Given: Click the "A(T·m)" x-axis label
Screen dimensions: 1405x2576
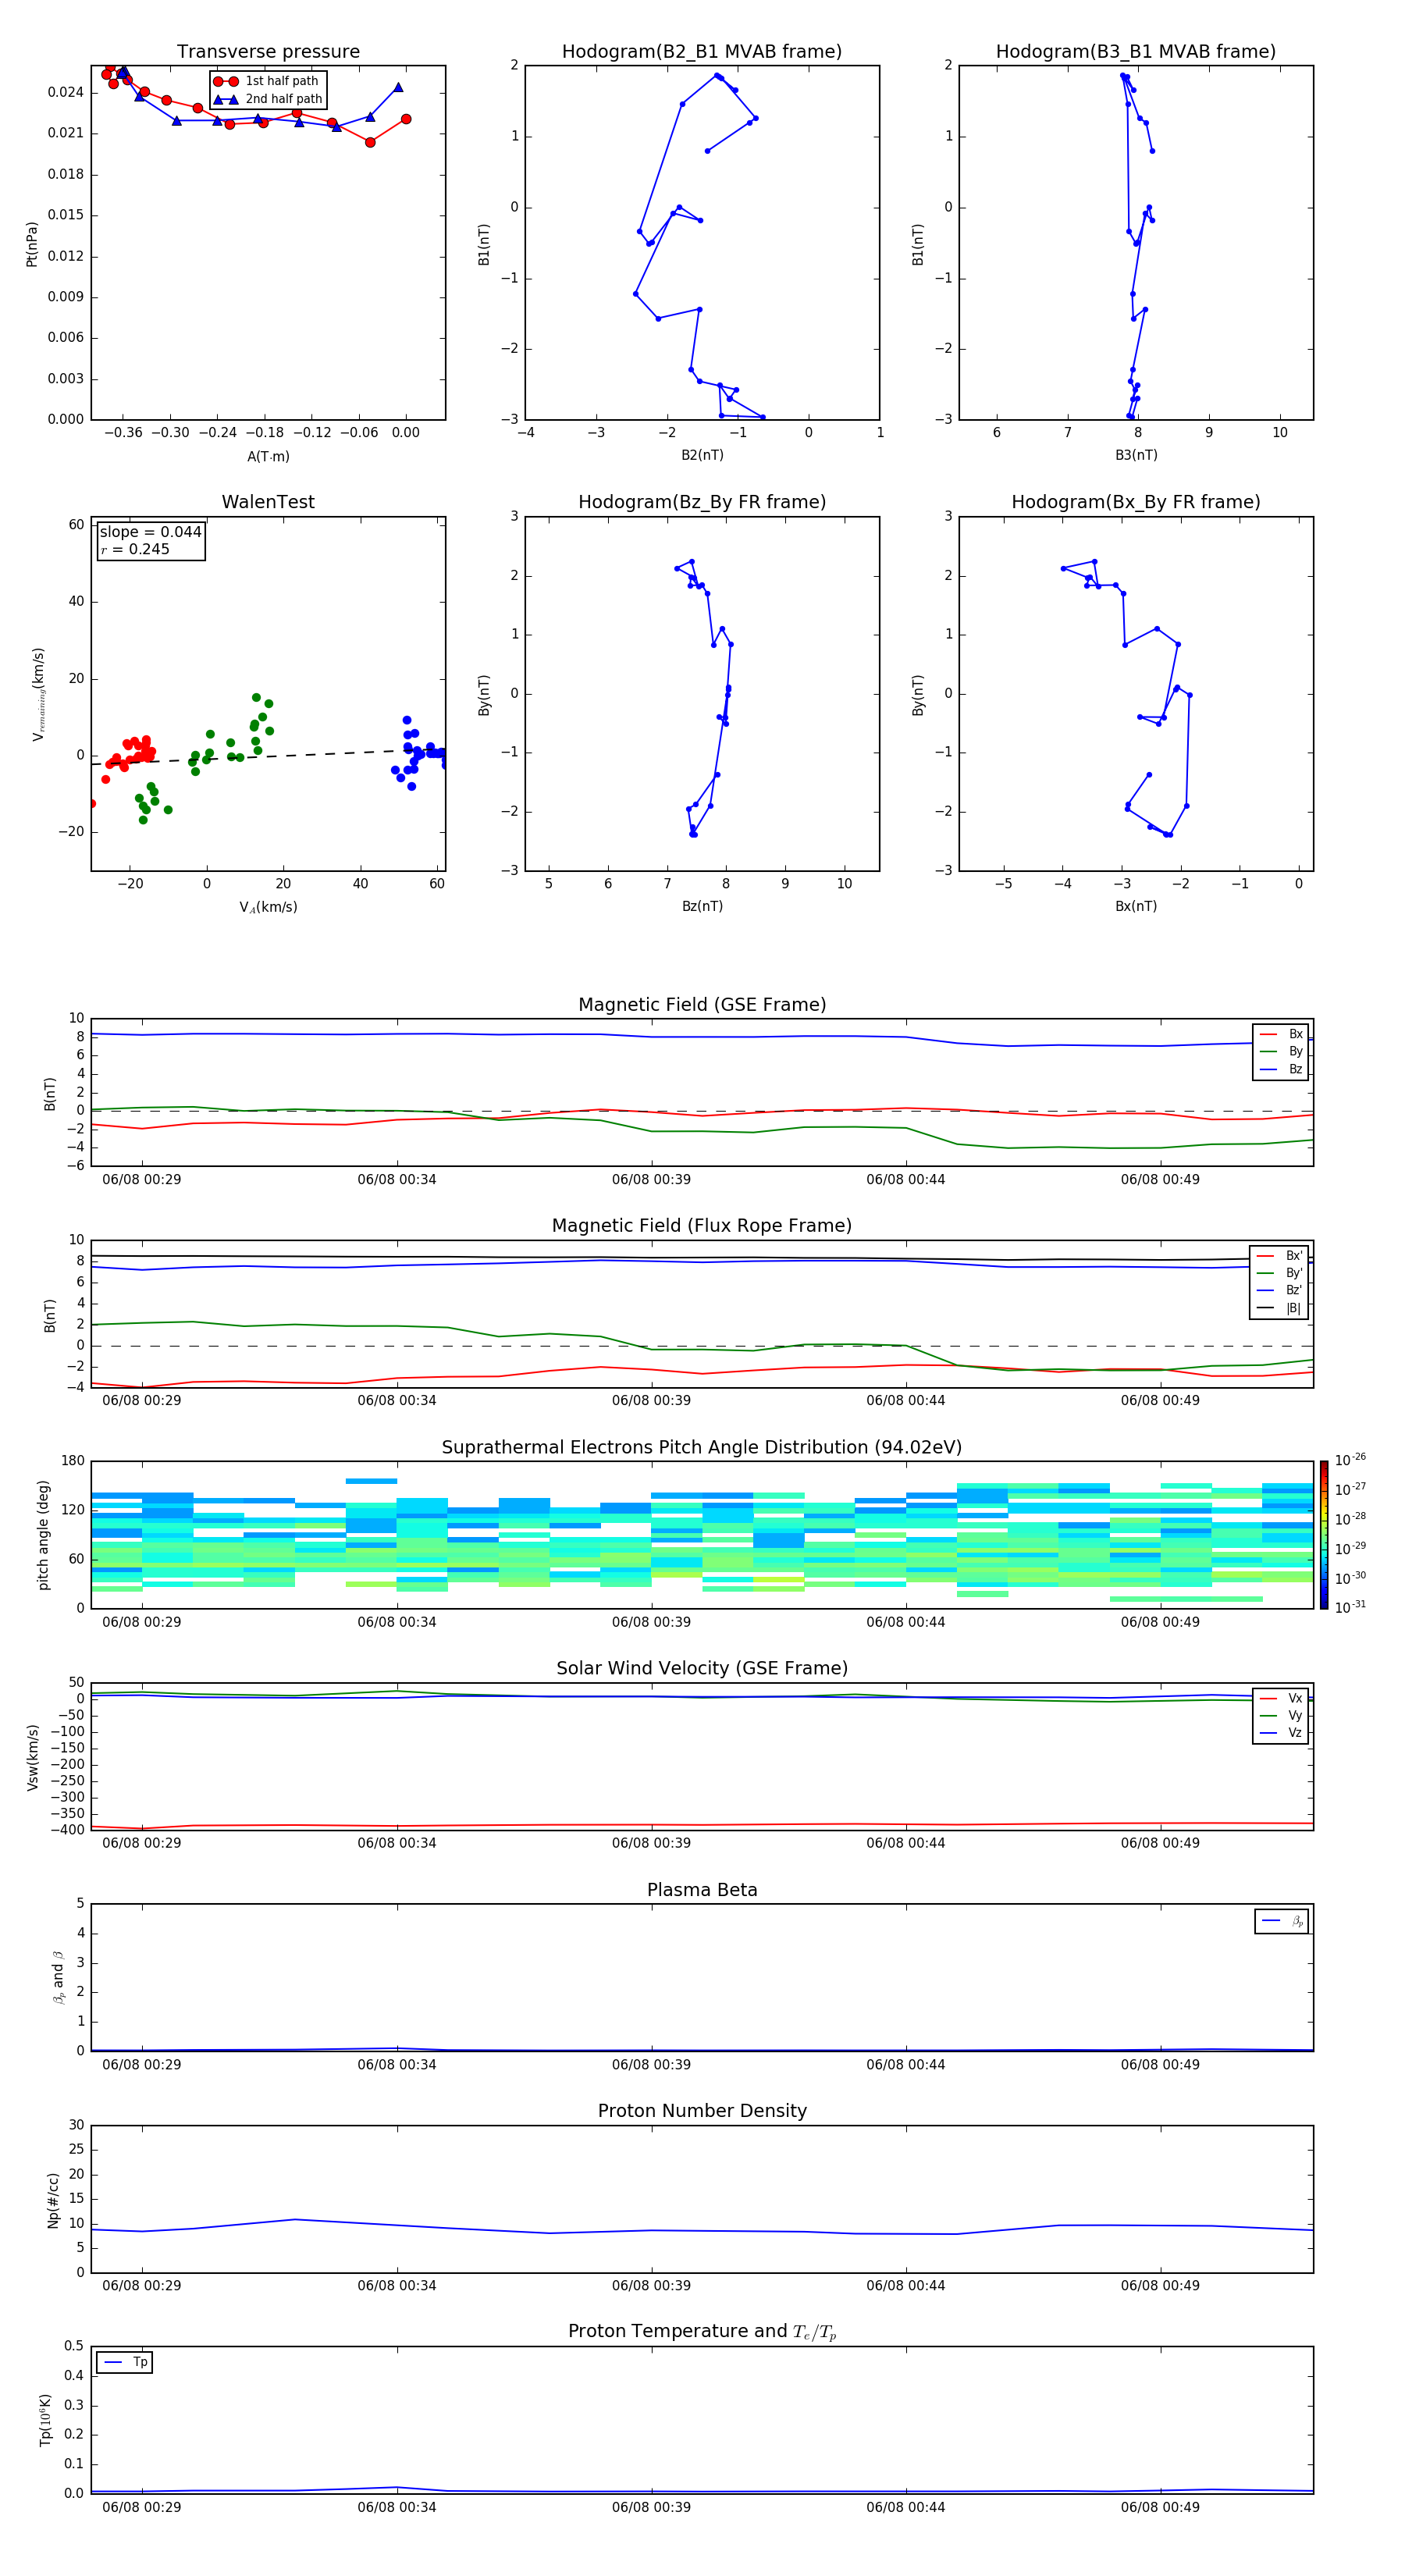Looking at the screenshot, I should (268, 456).
